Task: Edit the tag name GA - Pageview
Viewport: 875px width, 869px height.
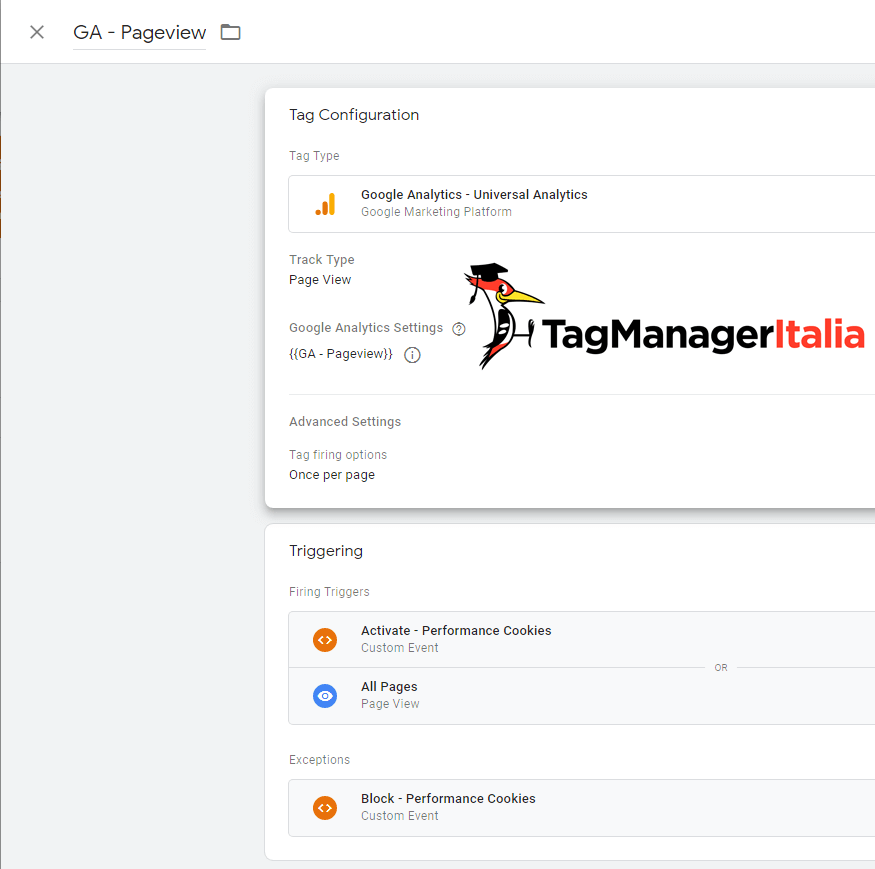Action: coord(140,32)
